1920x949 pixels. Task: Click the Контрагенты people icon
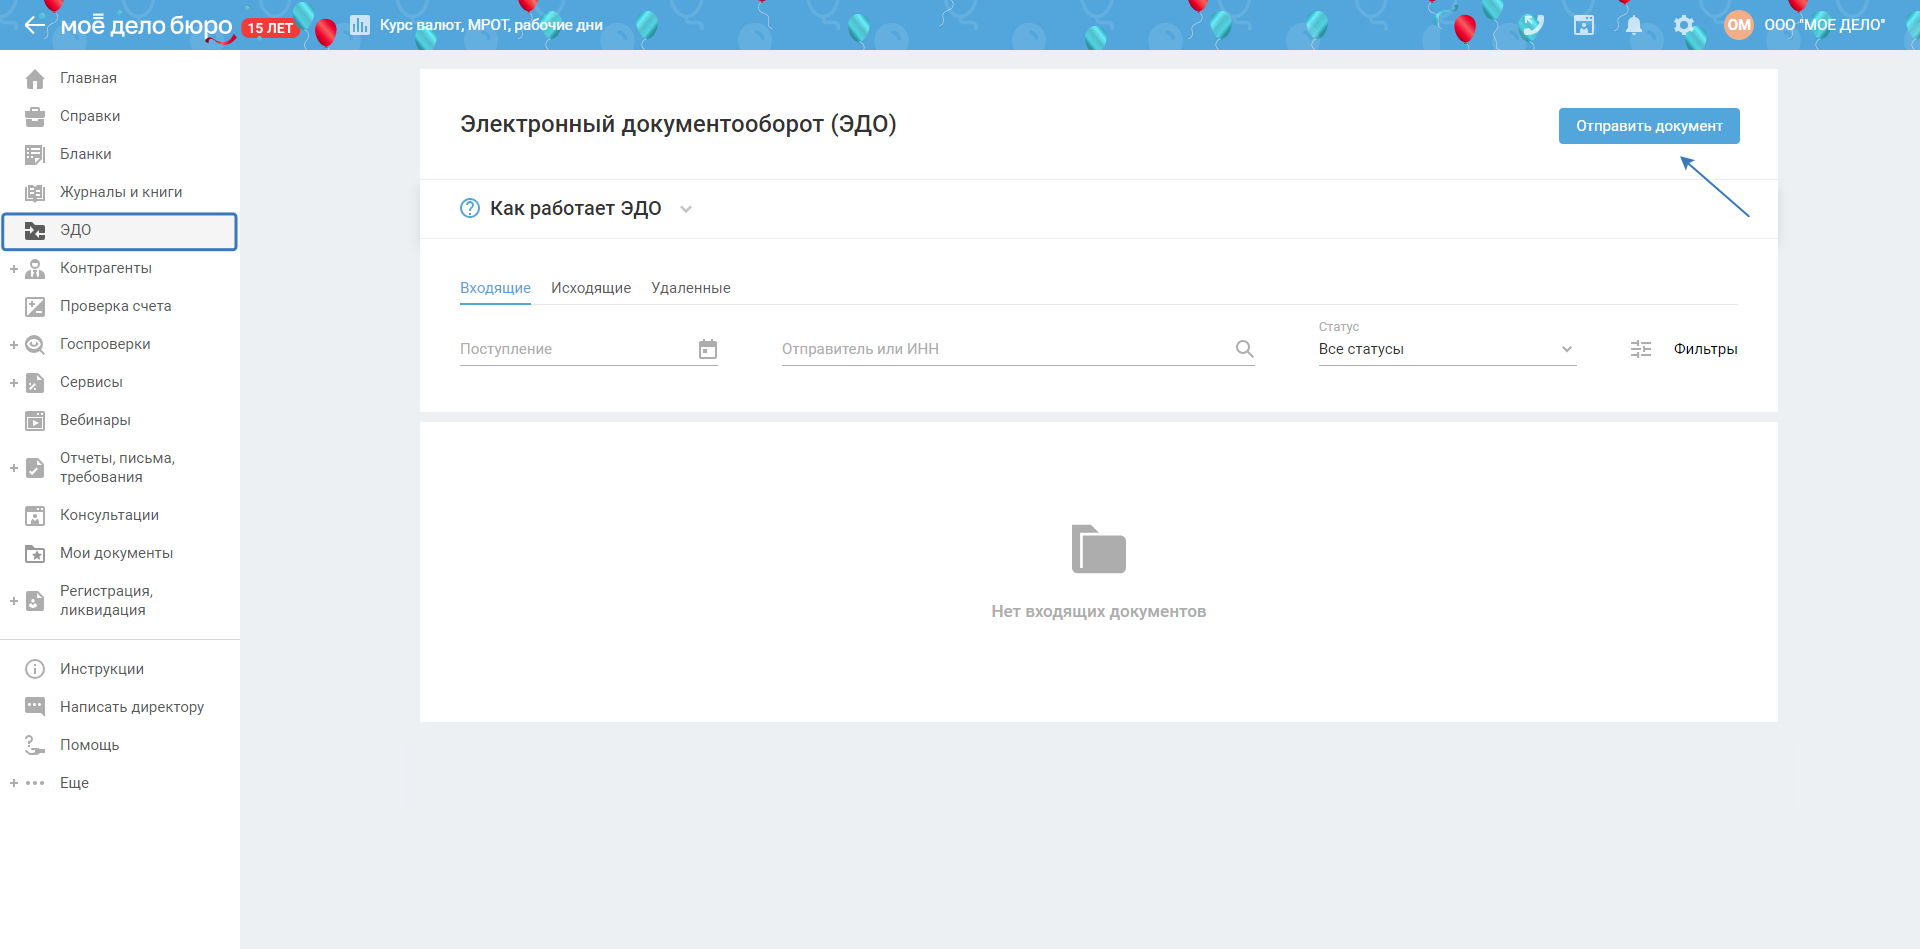(35, 268)
